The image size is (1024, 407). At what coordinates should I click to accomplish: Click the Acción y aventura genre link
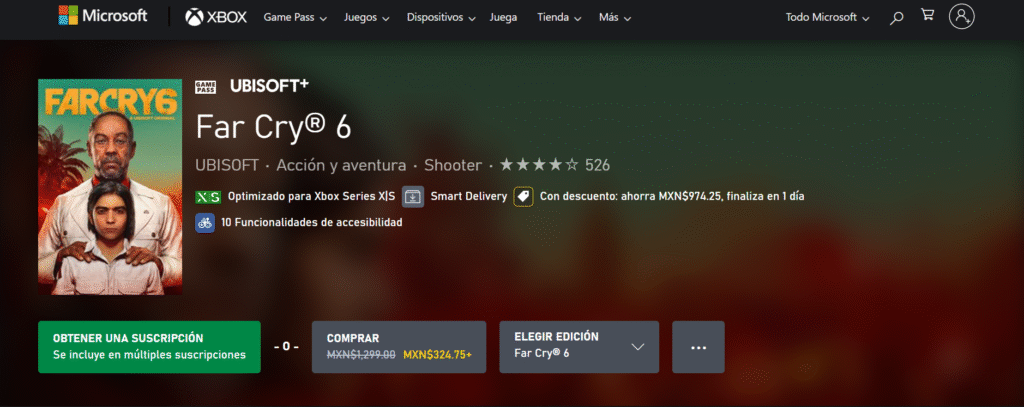[342, 165]
